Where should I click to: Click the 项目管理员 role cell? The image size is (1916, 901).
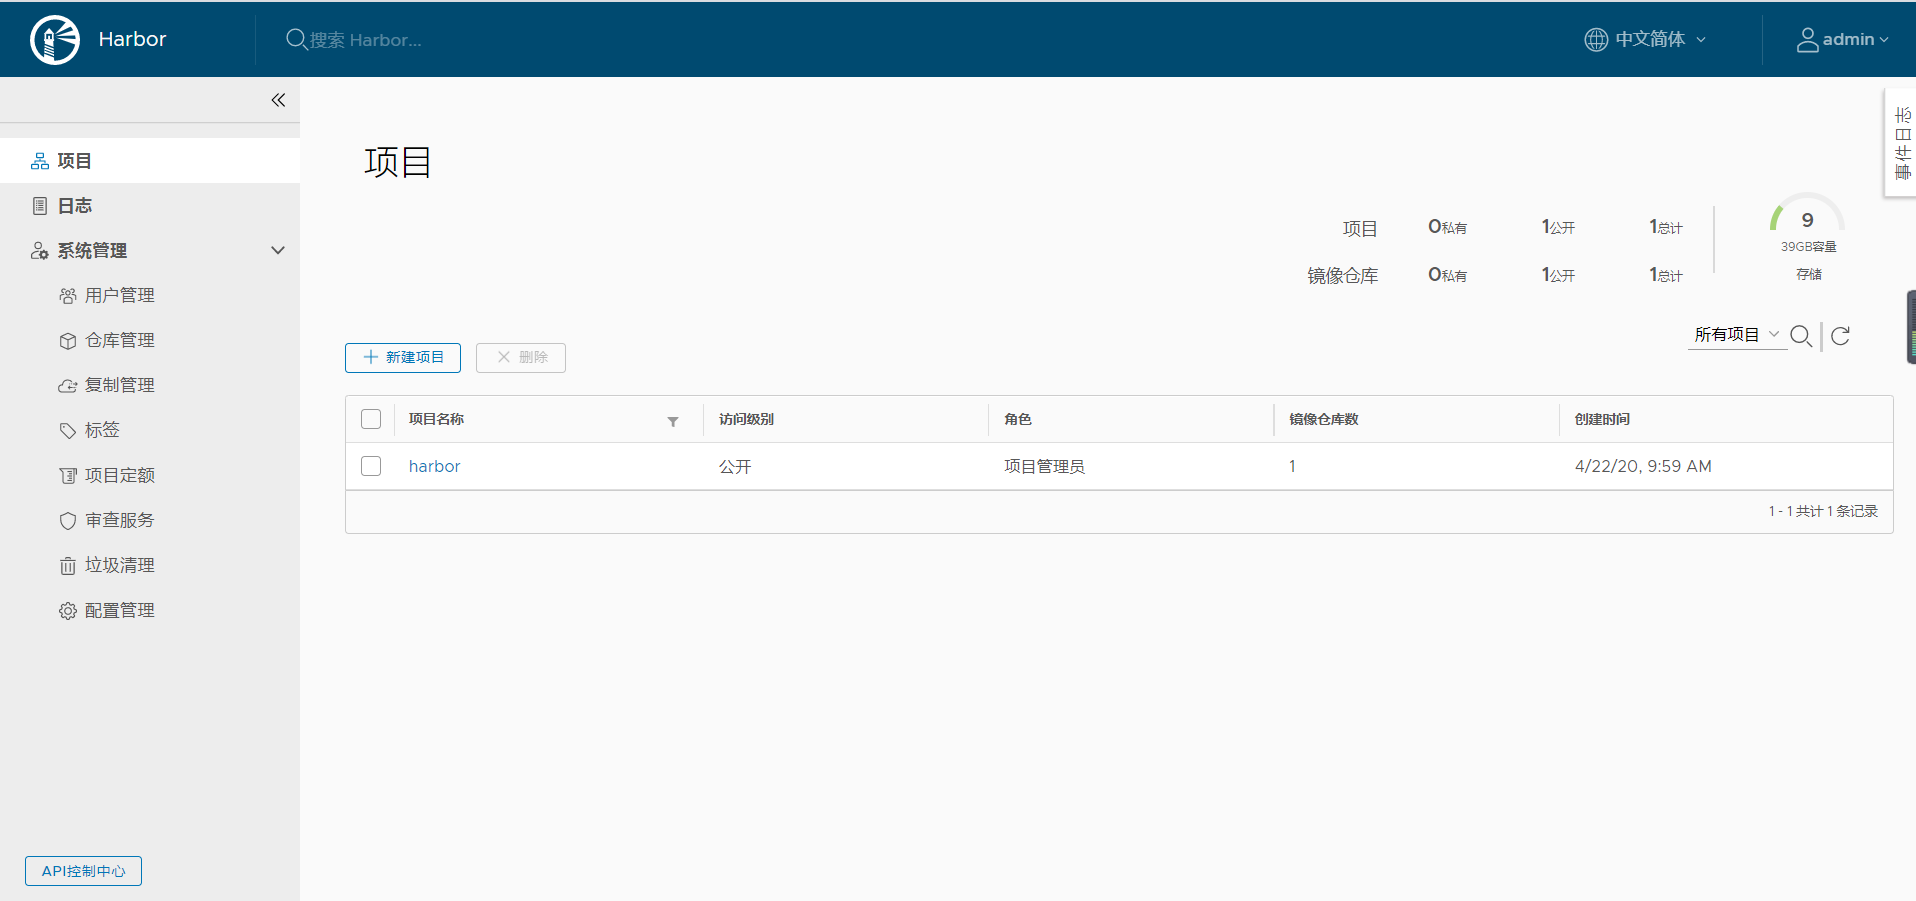(1044, 467)
